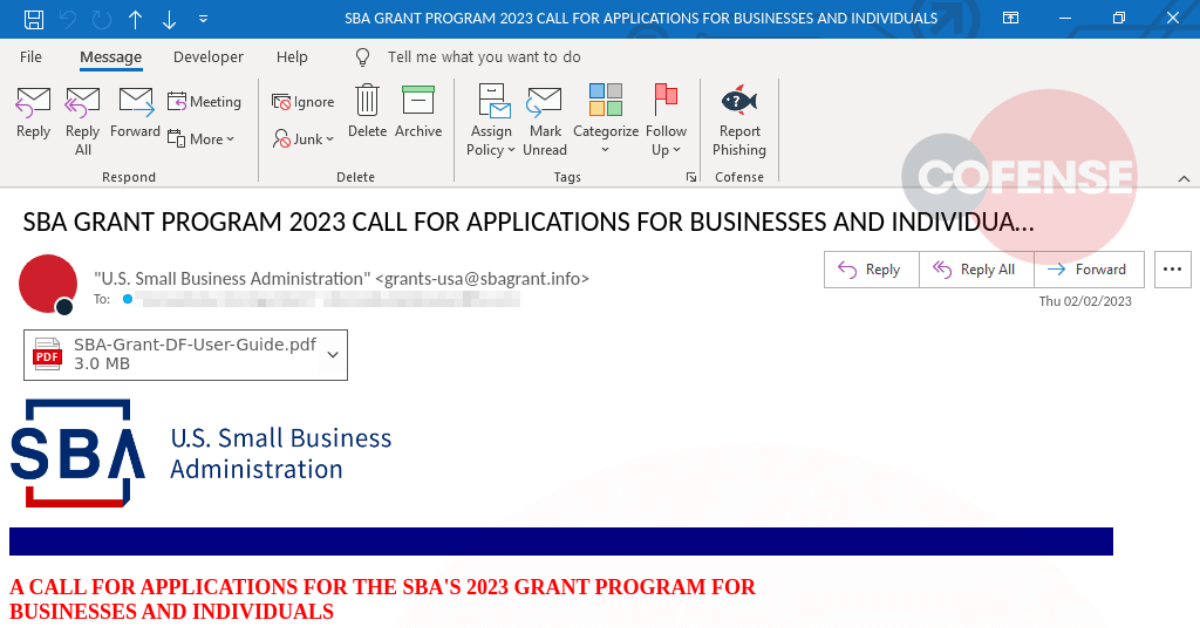The image size is (1200, 628).
Task: Open the File menu tab
Action: [x=31, y=57]
